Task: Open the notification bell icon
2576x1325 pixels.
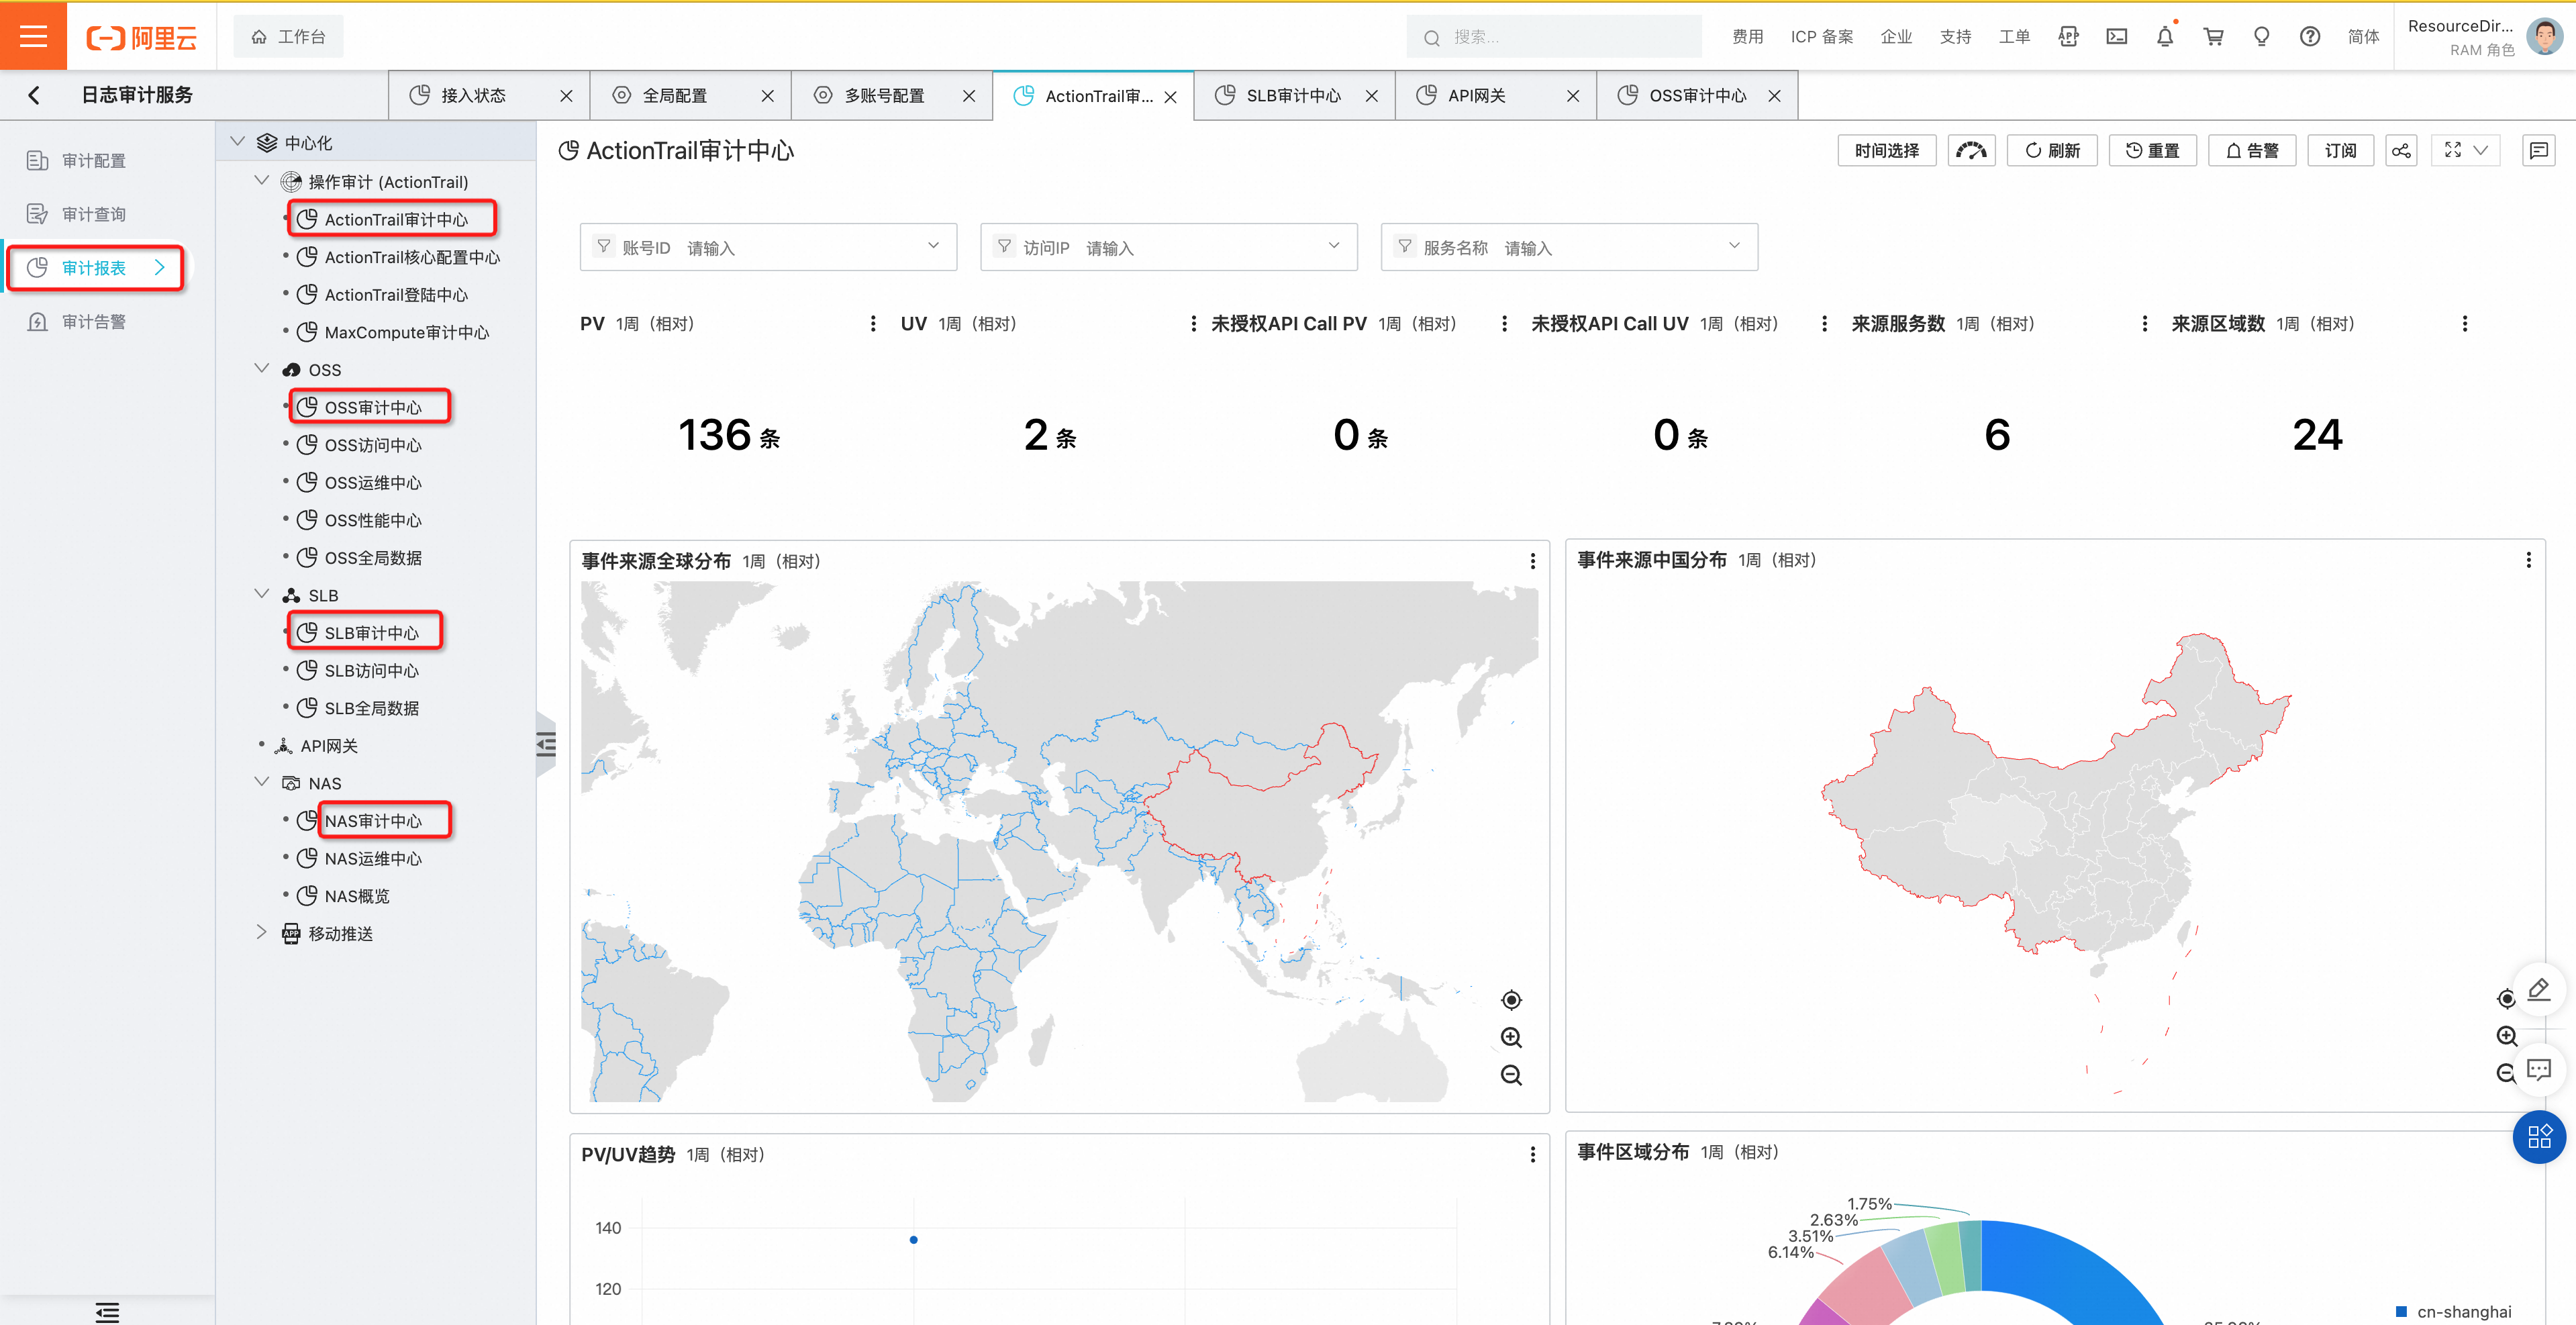Action: (x=2165, y=37)
